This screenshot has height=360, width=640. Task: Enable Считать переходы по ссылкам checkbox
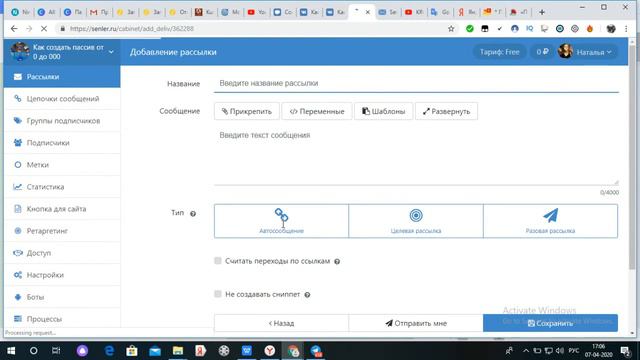tap(218, 261)
